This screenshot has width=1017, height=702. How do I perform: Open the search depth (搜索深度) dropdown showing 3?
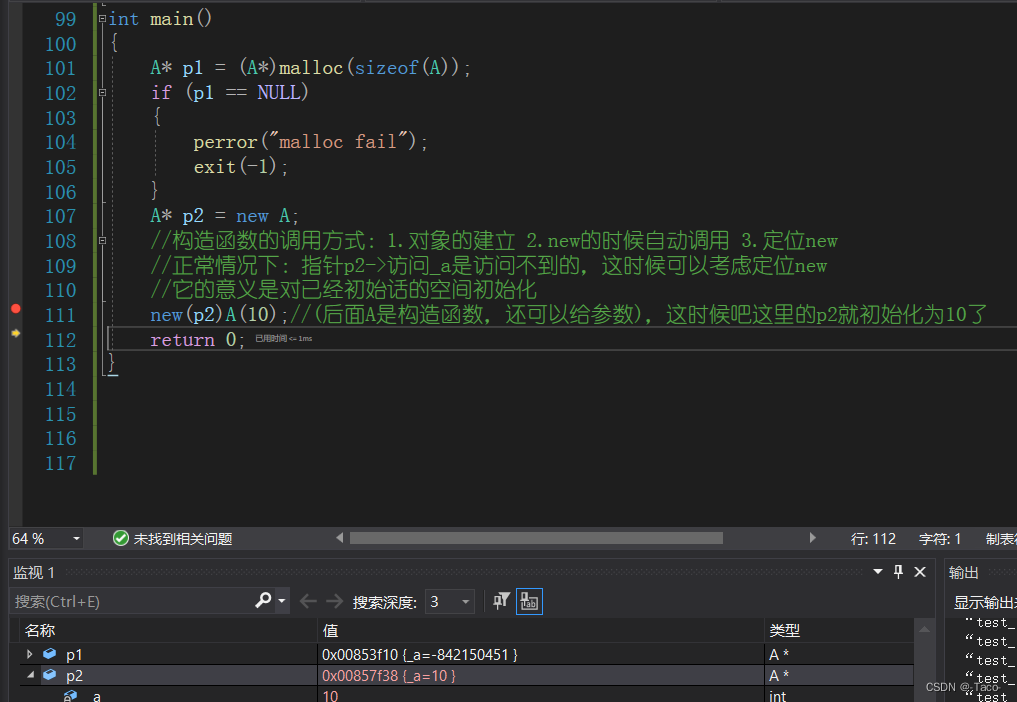[x=465, y=602]
